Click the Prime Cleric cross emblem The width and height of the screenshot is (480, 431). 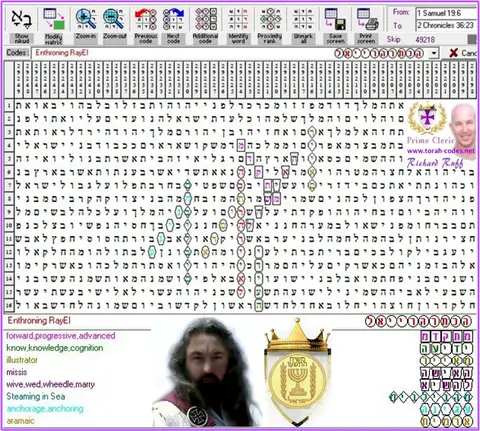(427, 117)
